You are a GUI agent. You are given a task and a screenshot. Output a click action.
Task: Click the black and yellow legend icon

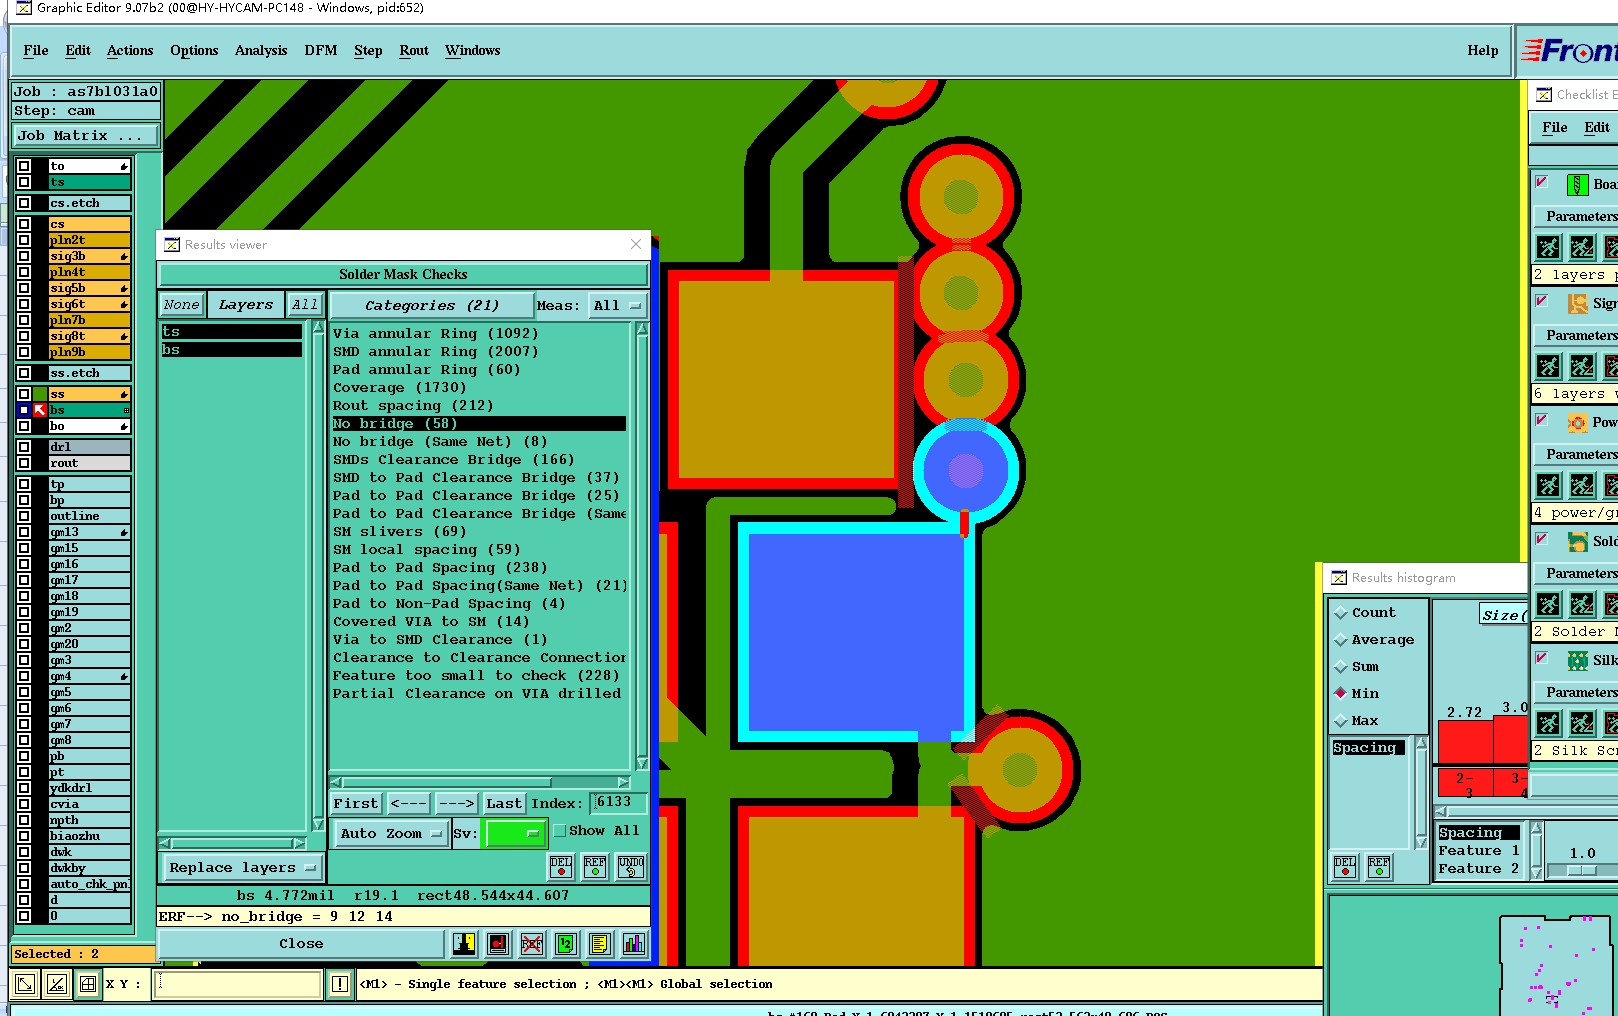tap(463, 943)
